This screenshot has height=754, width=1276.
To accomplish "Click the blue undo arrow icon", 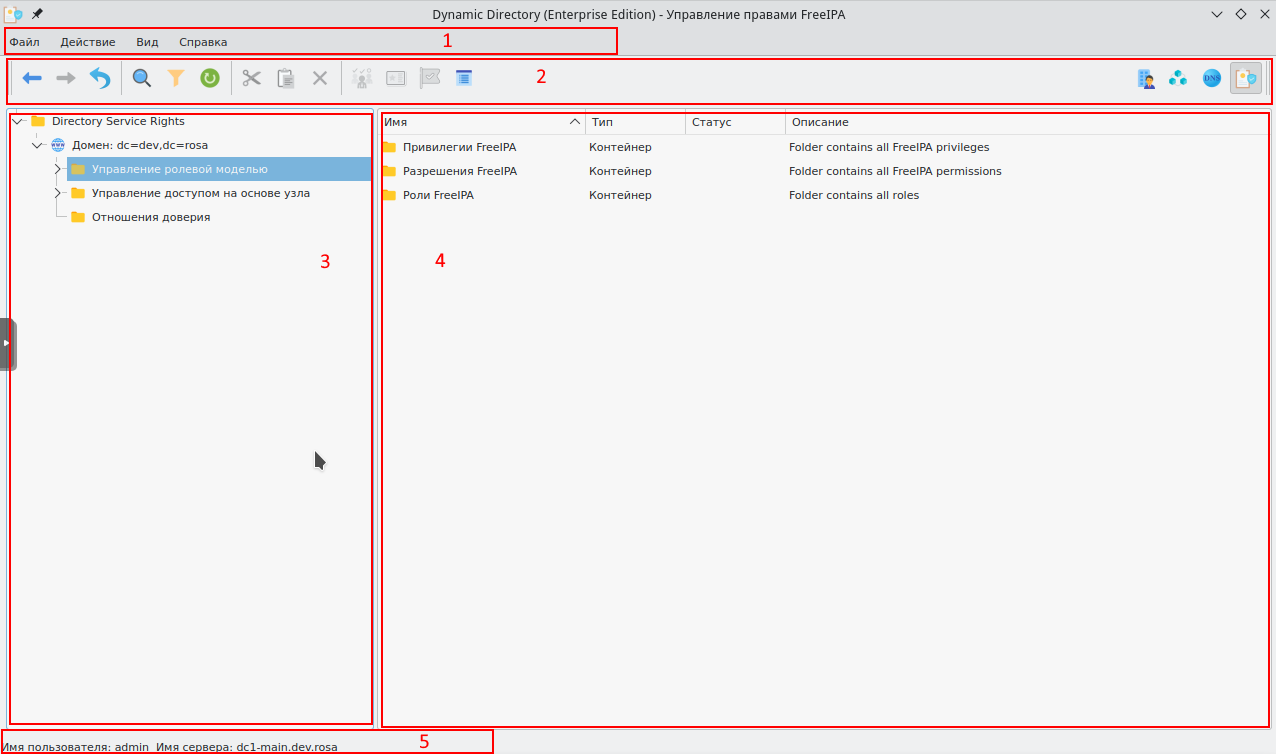I will pos(100,78).
